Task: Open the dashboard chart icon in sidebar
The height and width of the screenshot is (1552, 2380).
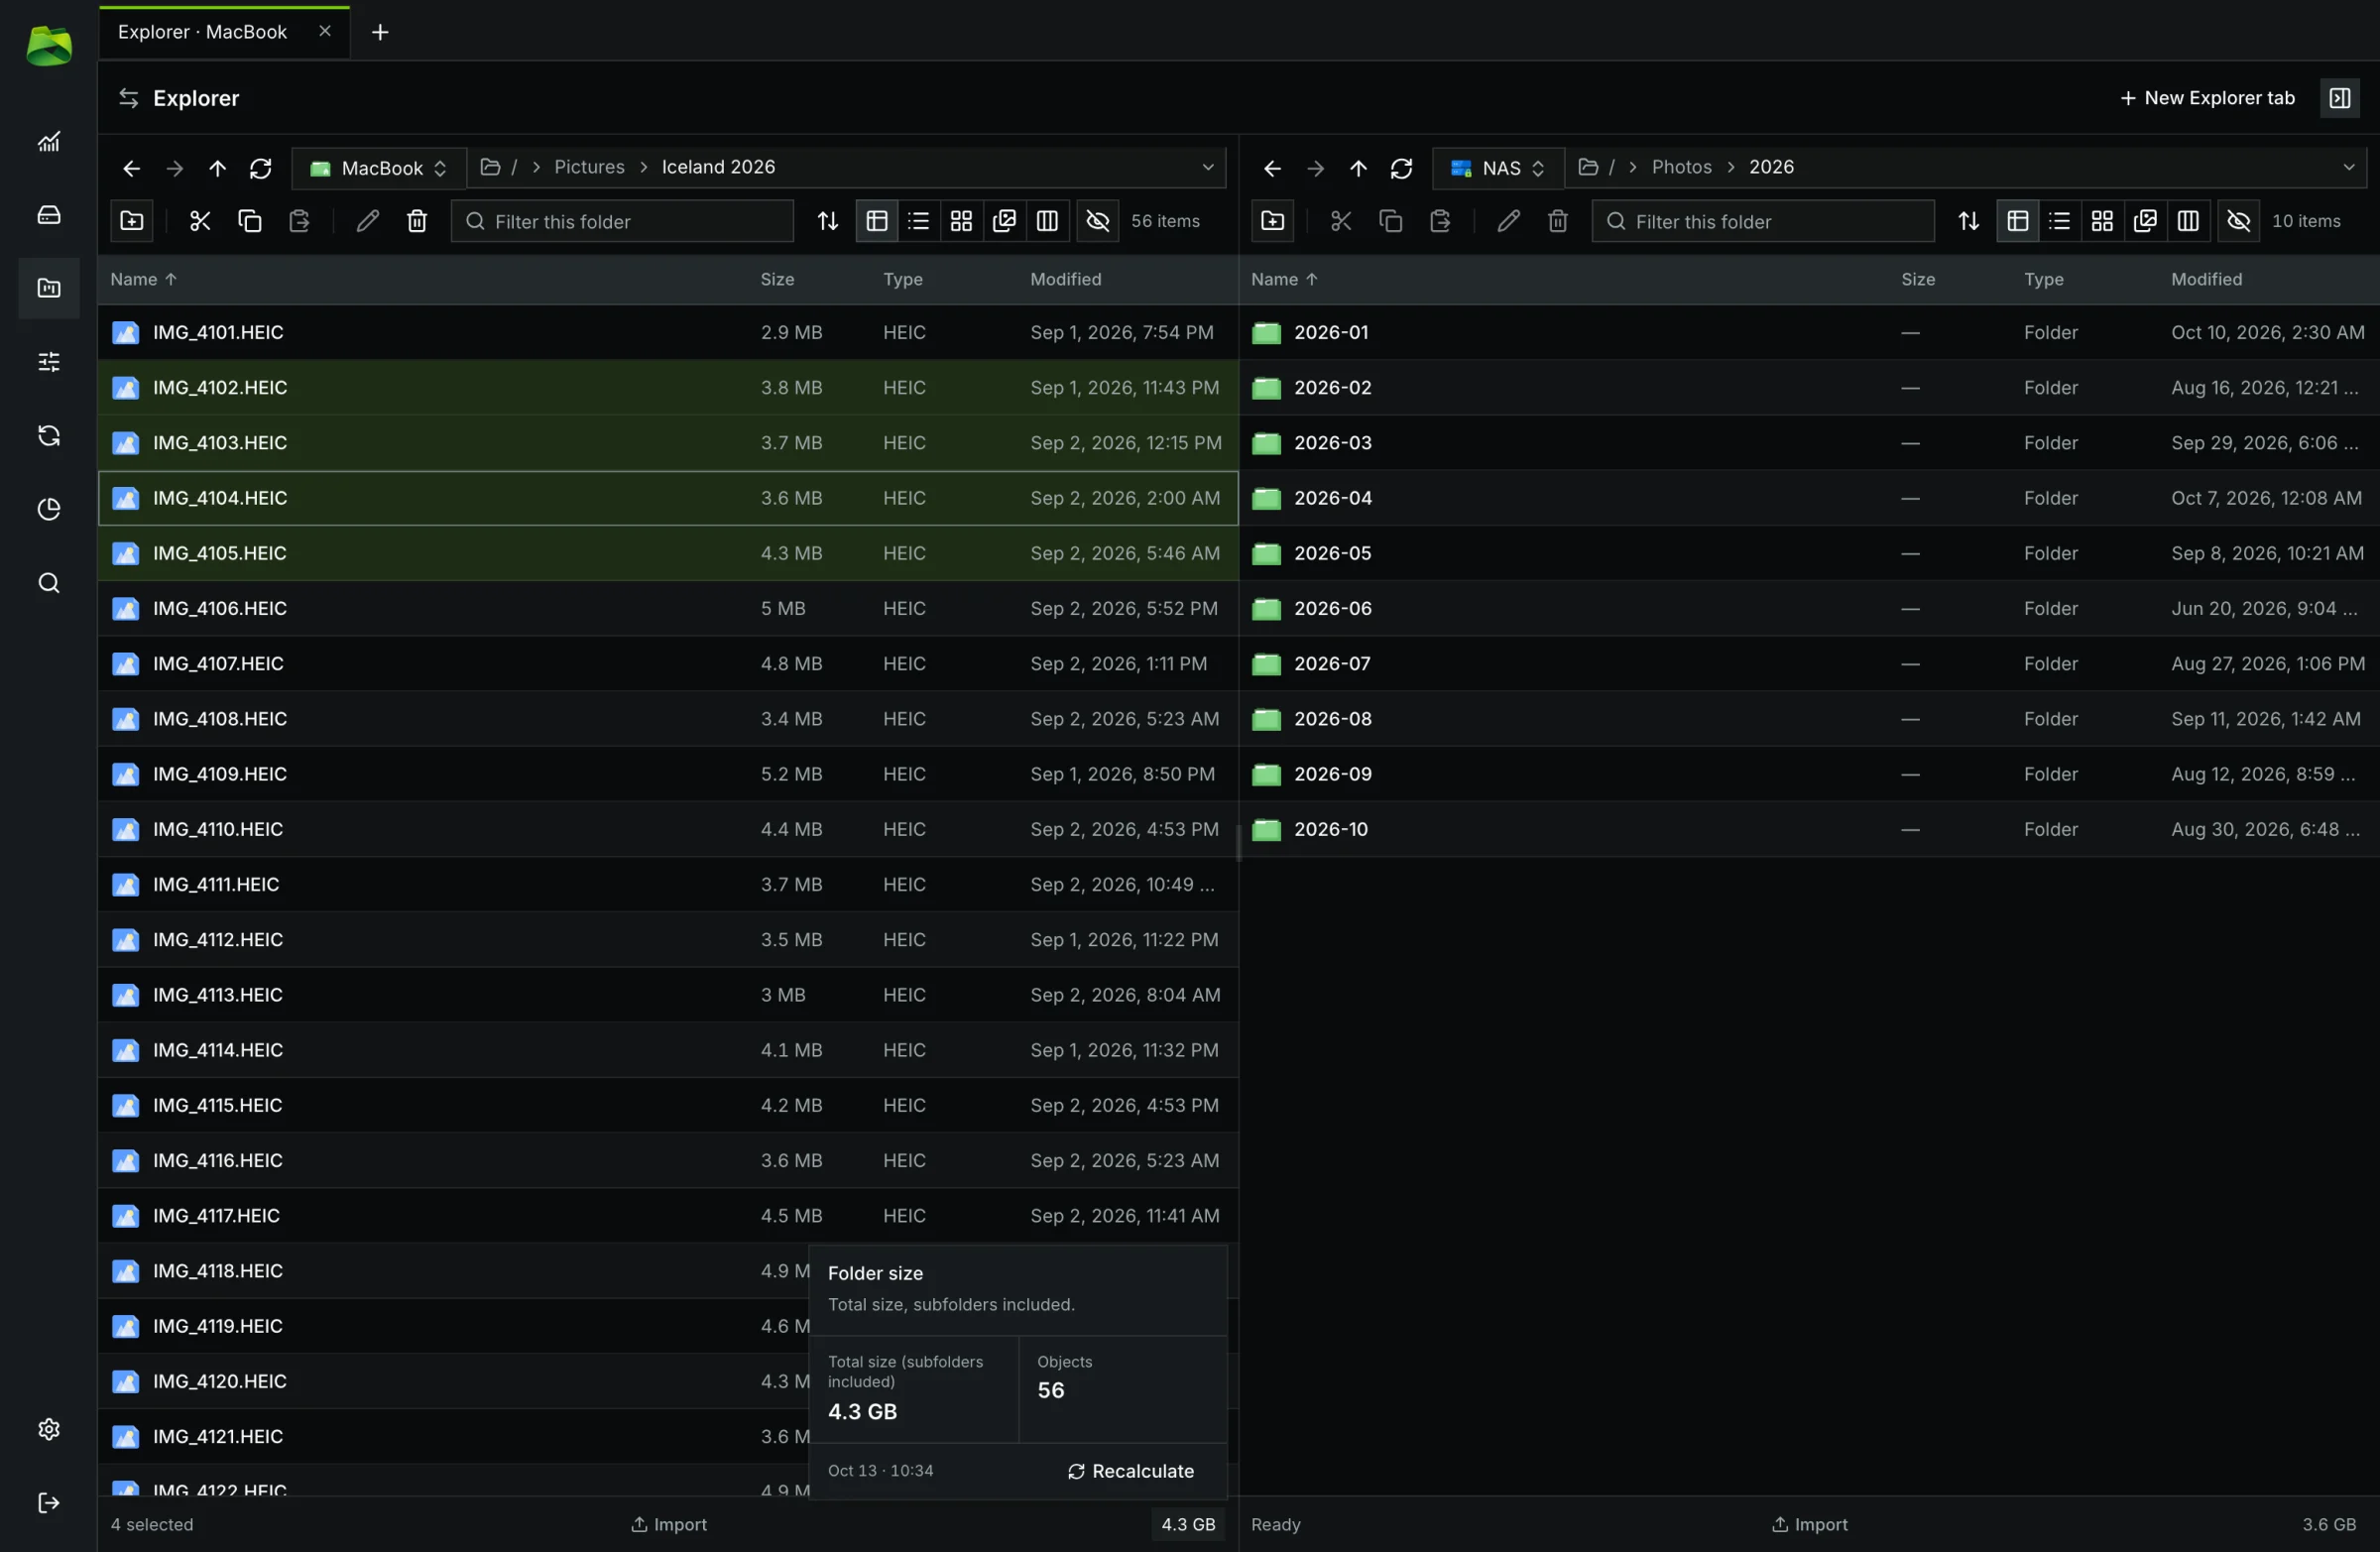Action: 48,141
